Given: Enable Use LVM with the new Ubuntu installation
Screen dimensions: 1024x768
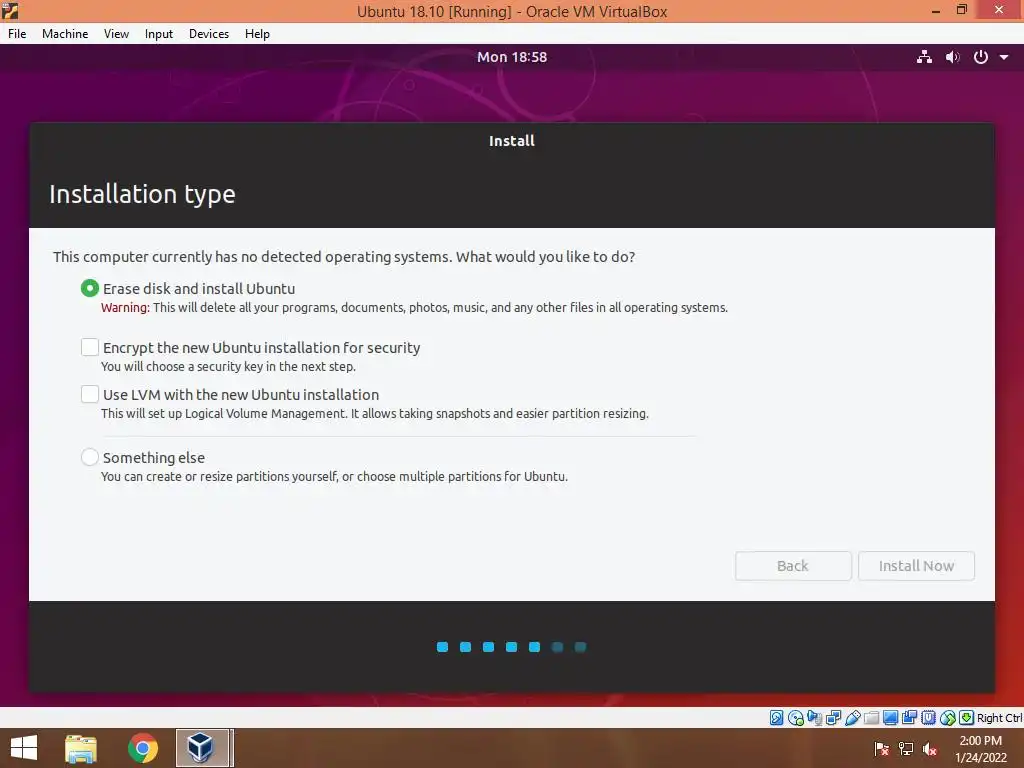Looking at the screenshot, I should 89,394.
